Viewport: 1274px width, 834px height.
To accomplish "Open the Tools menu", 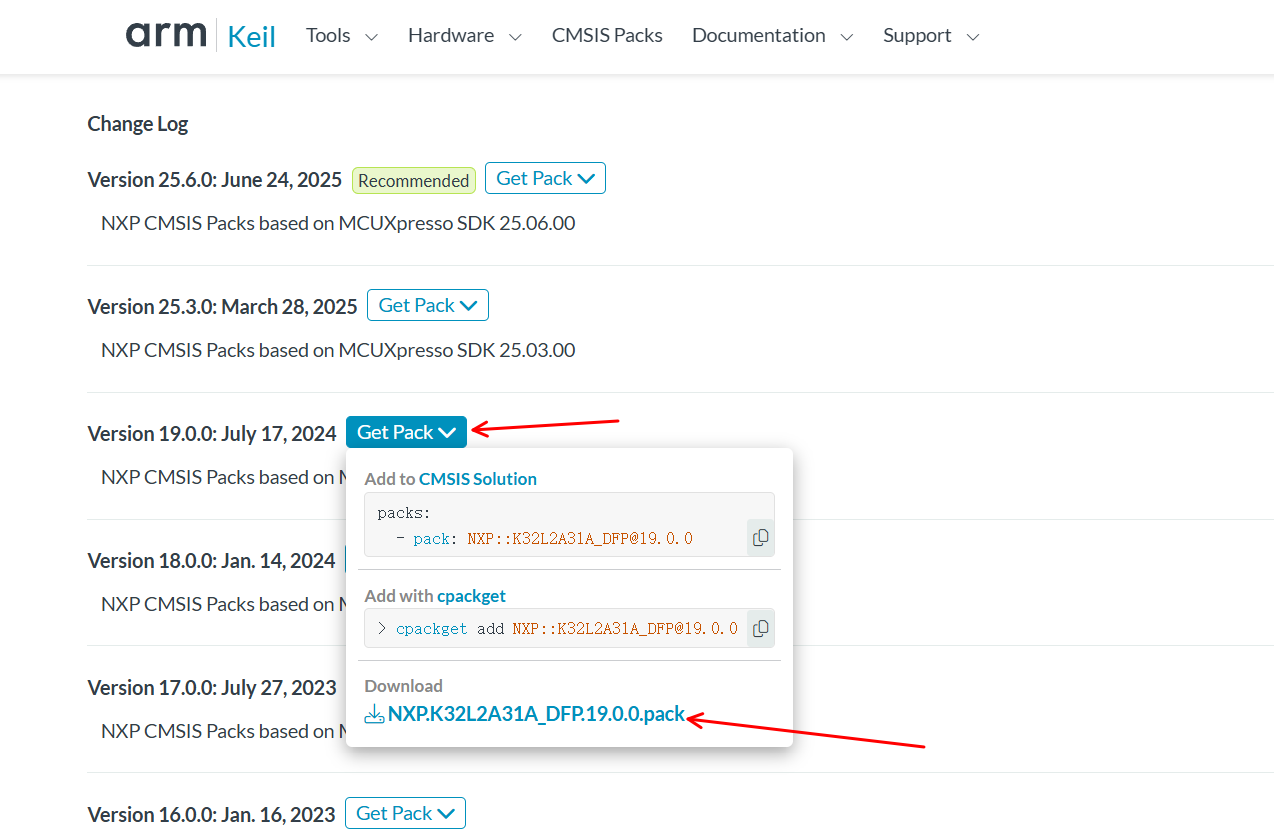I will click(x=341, y=36).
